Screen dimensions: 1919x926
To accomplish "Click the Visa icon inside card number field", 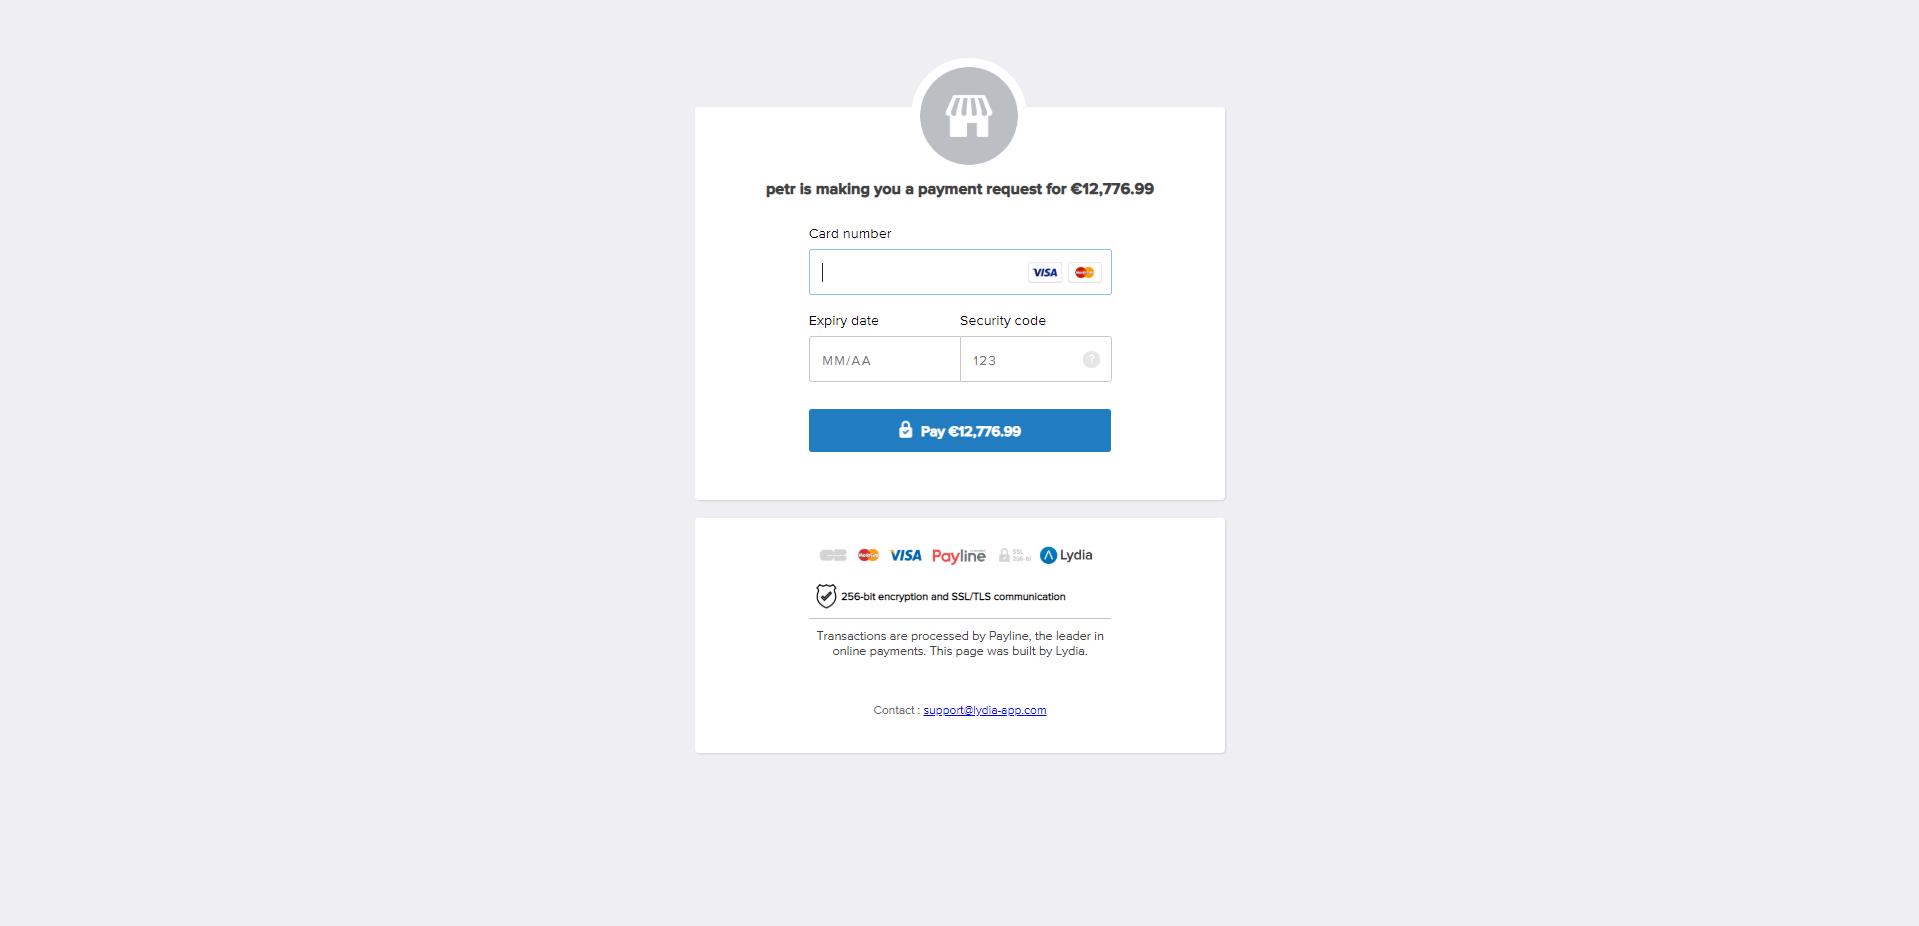I will point(1045,272).
